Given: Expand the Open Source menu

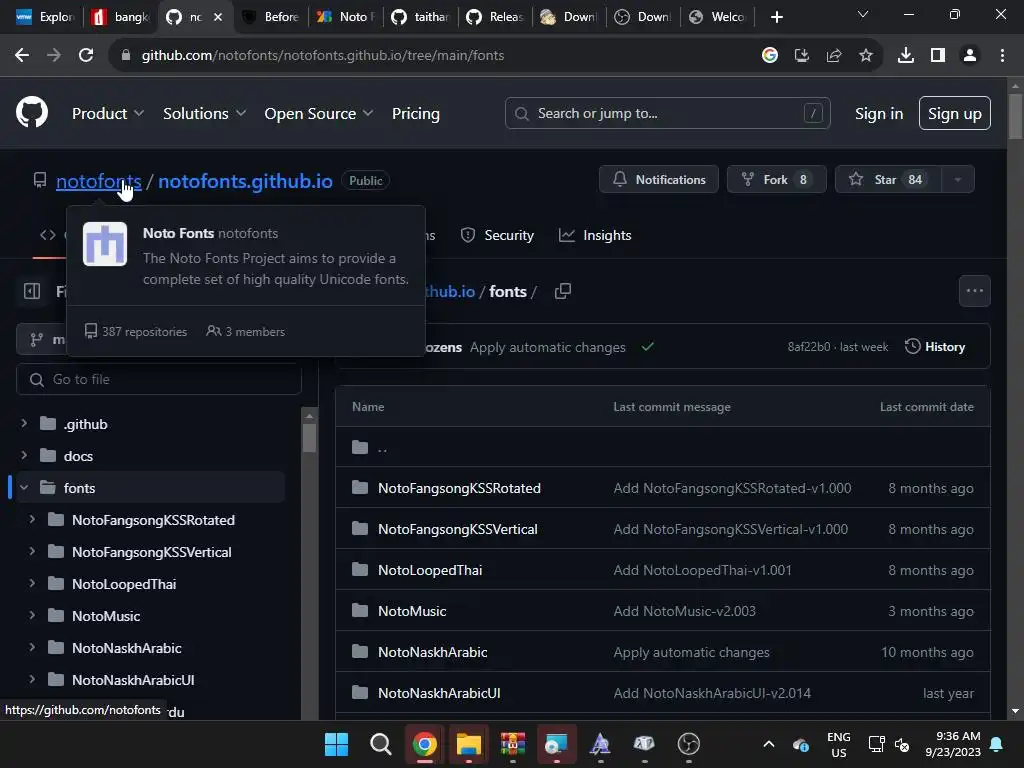Looking at the screenshot, I should point(319,114).
